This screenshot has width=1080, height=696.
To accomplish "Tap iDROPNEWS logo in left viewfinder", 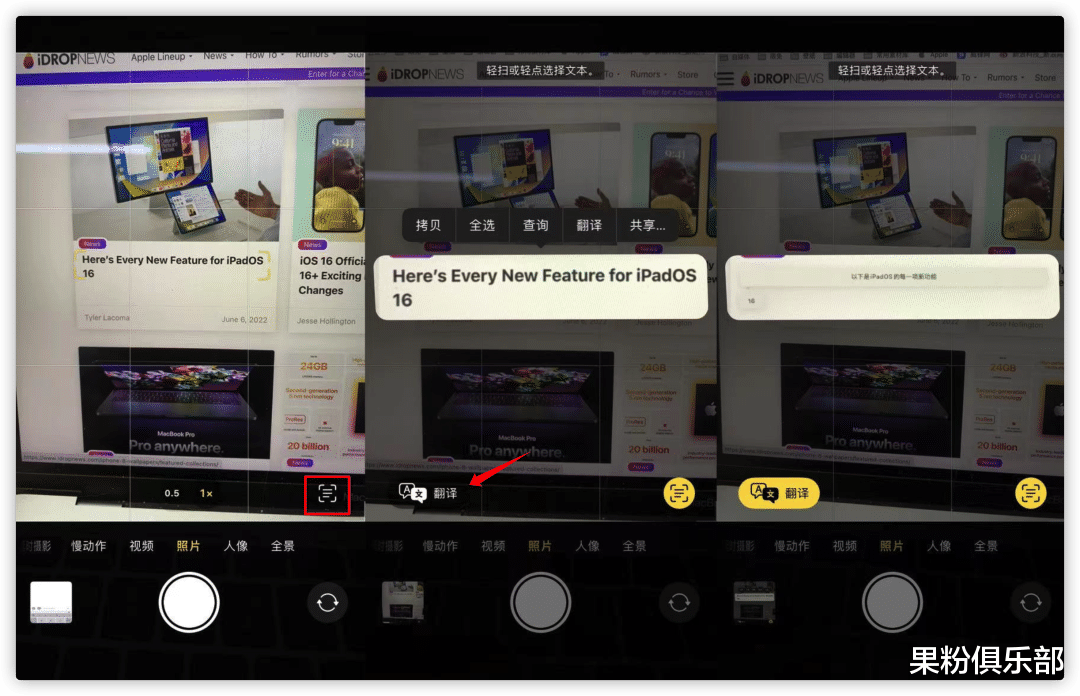I will [x=69, y=59].
